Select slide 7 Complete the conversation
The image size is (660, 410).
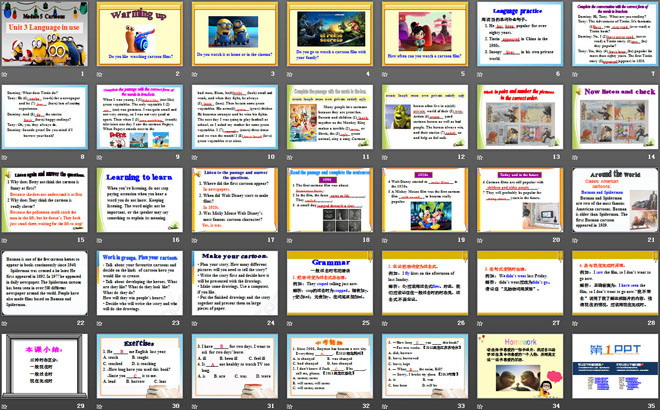tap(615, 34)
